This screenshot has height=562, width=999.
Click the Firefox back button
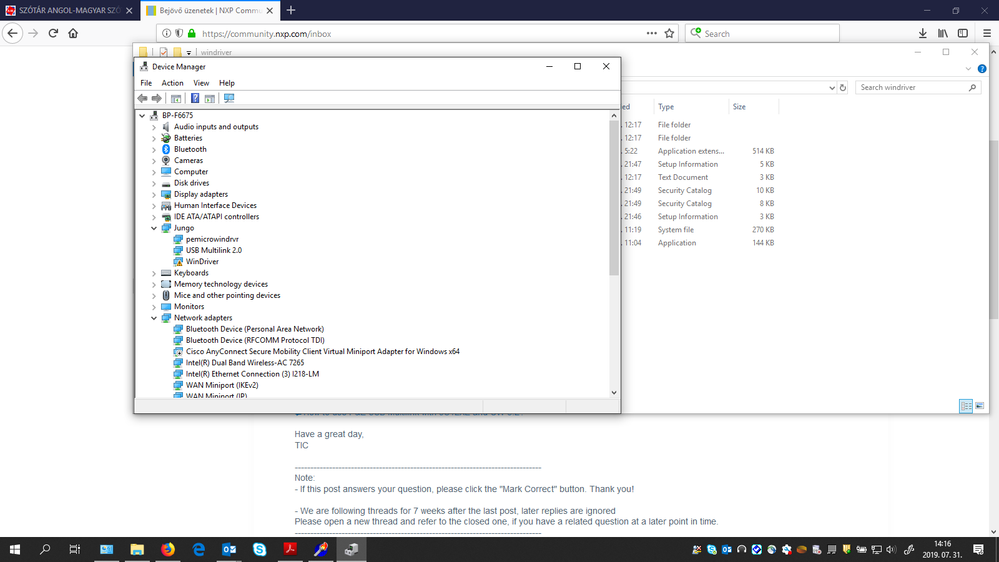tap(13, 33)
